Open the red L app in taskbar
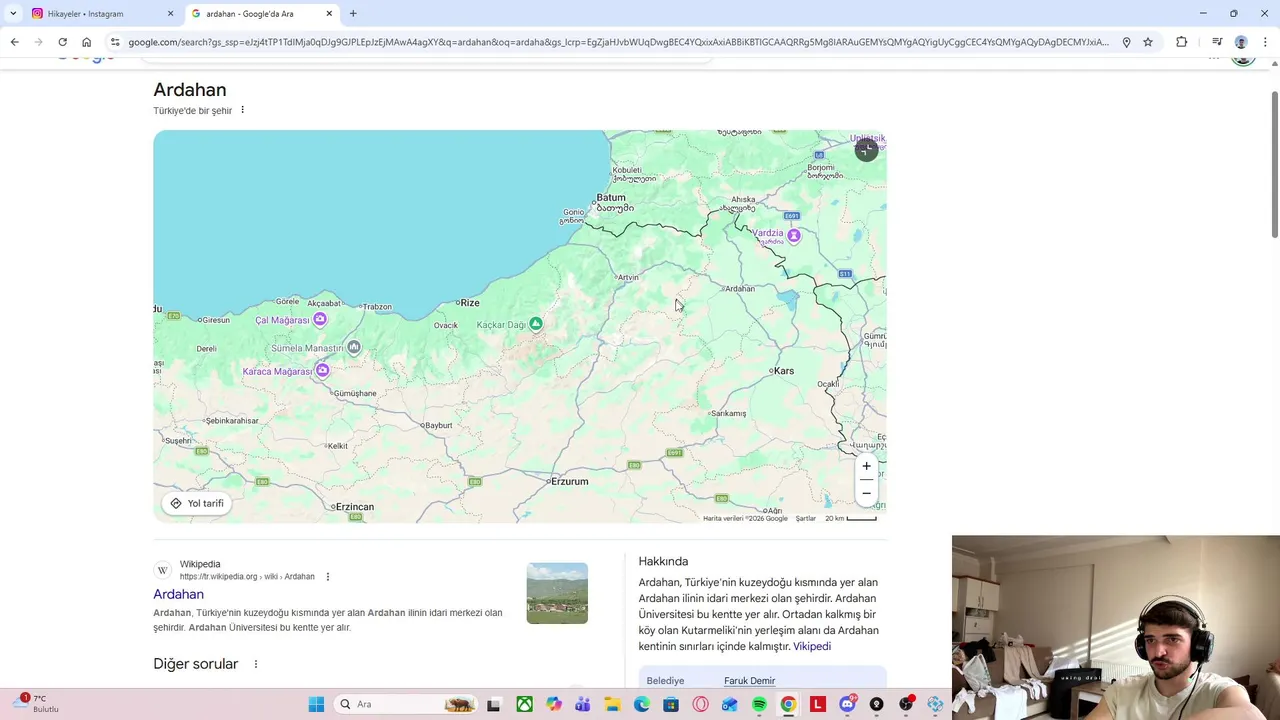The image size is (1280, 720). pyautogui.click(x=818, y=704)
